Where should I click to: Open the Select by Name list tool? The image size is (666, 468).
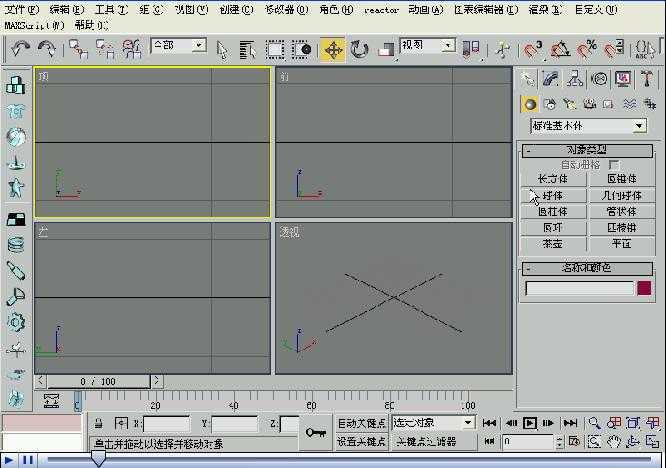click(248, 50)
